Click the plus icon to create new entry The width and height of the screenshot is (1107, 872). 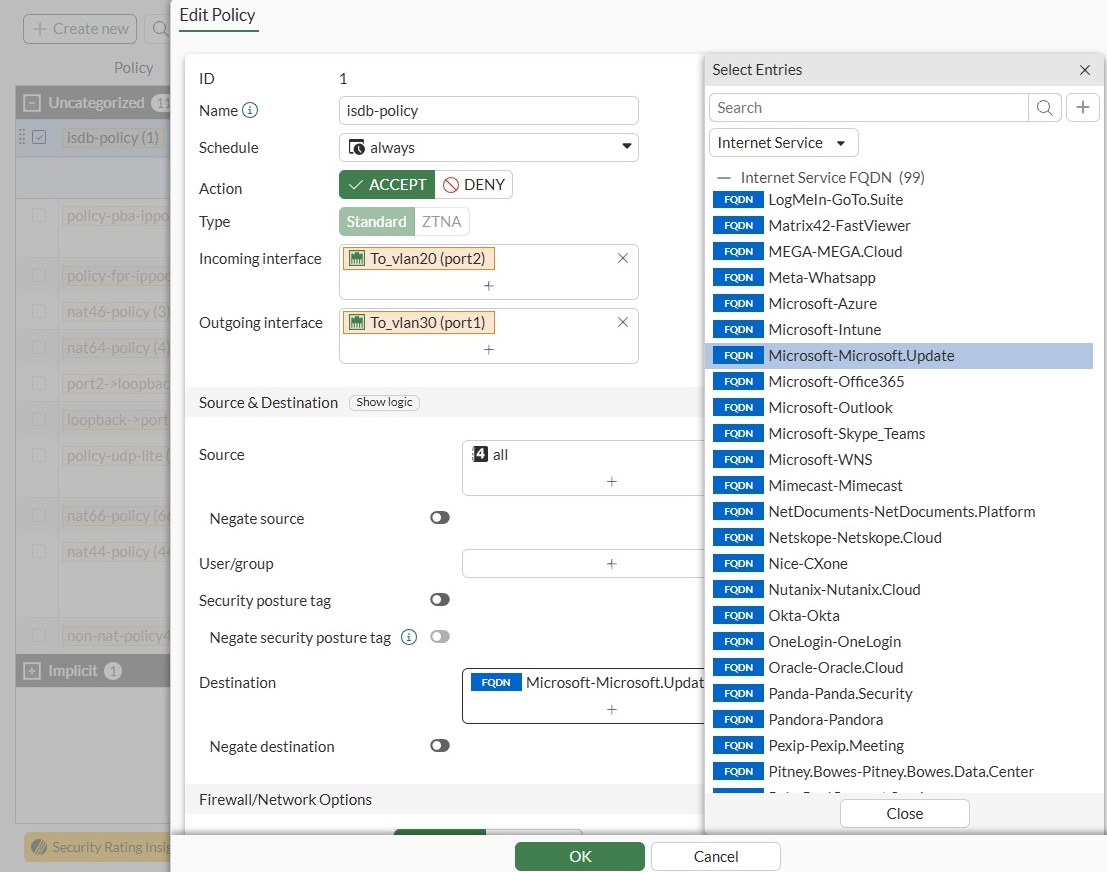(1082, 108)
